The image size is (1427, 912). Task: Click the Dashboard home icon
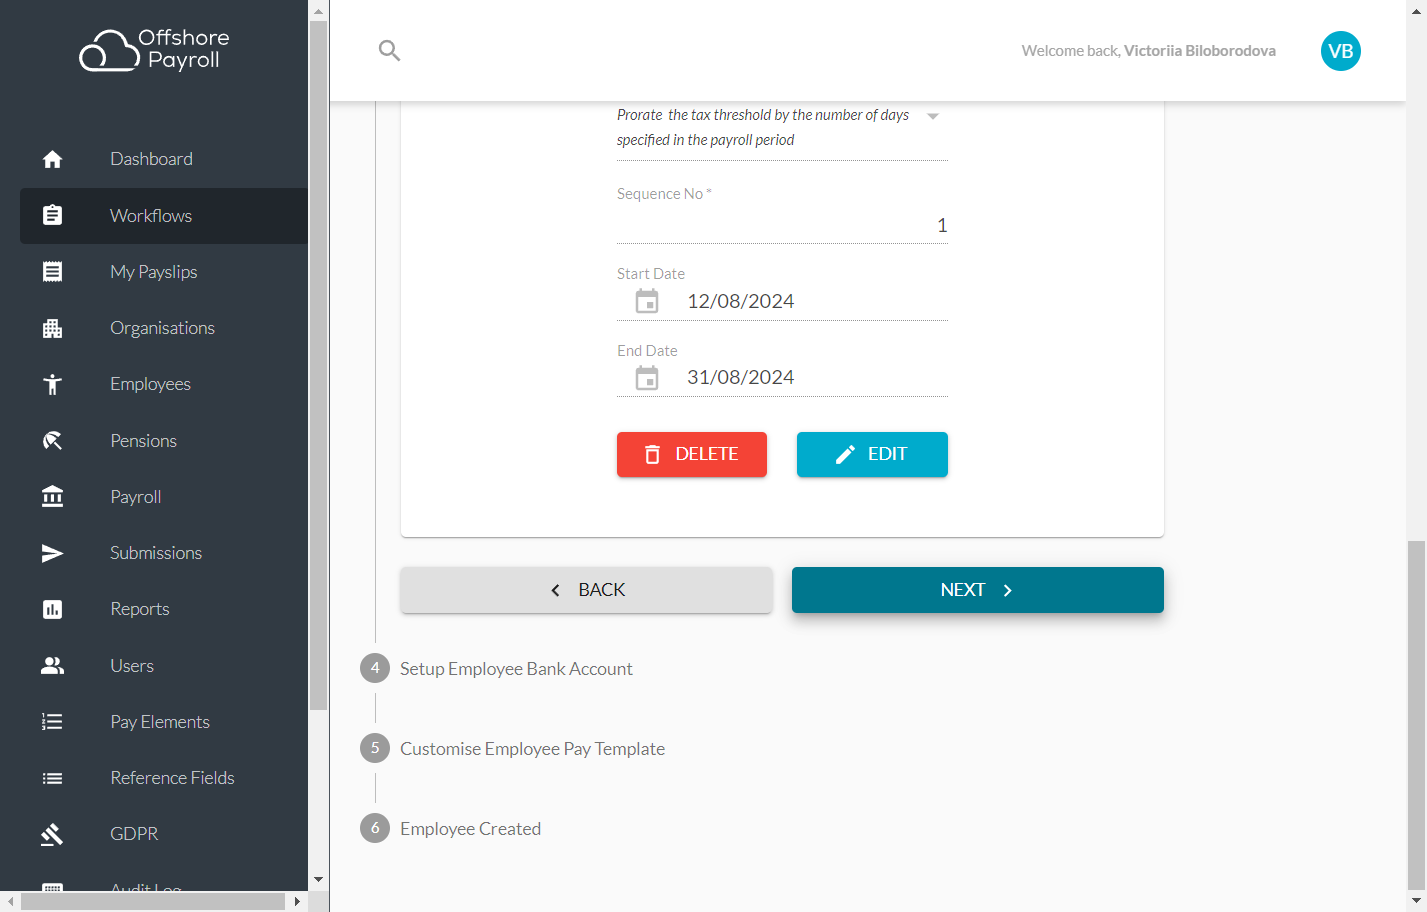[x=53, y=159]
